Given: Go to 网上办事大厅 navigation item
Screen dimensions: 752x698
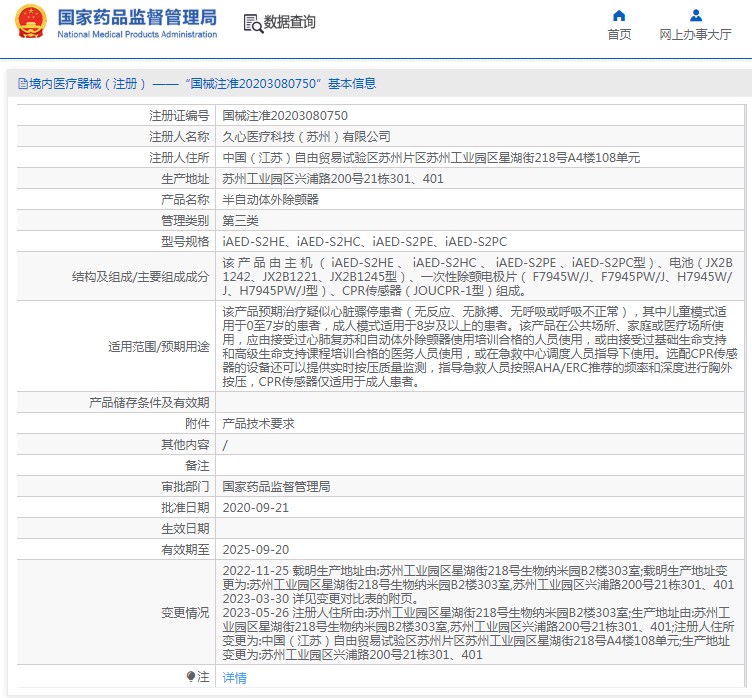Looking at the screenshot, I should (x=695, y=34).
